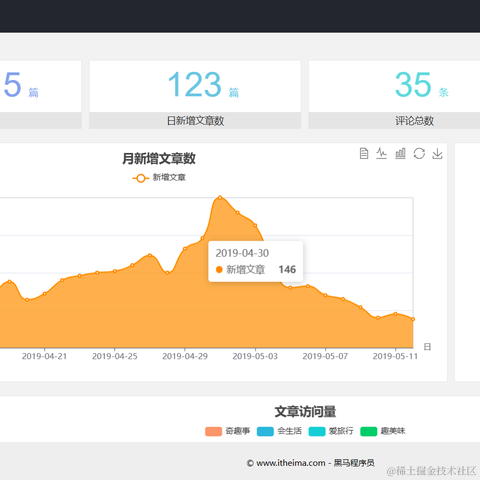Toggle 爱旅行 legend swatch

[x=317, y=431]
